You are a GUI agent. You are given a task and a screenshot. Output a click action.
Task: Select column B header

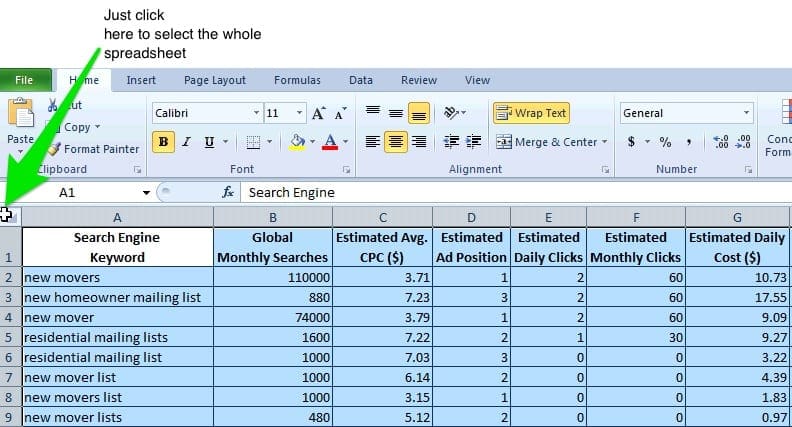click(273, 217)
